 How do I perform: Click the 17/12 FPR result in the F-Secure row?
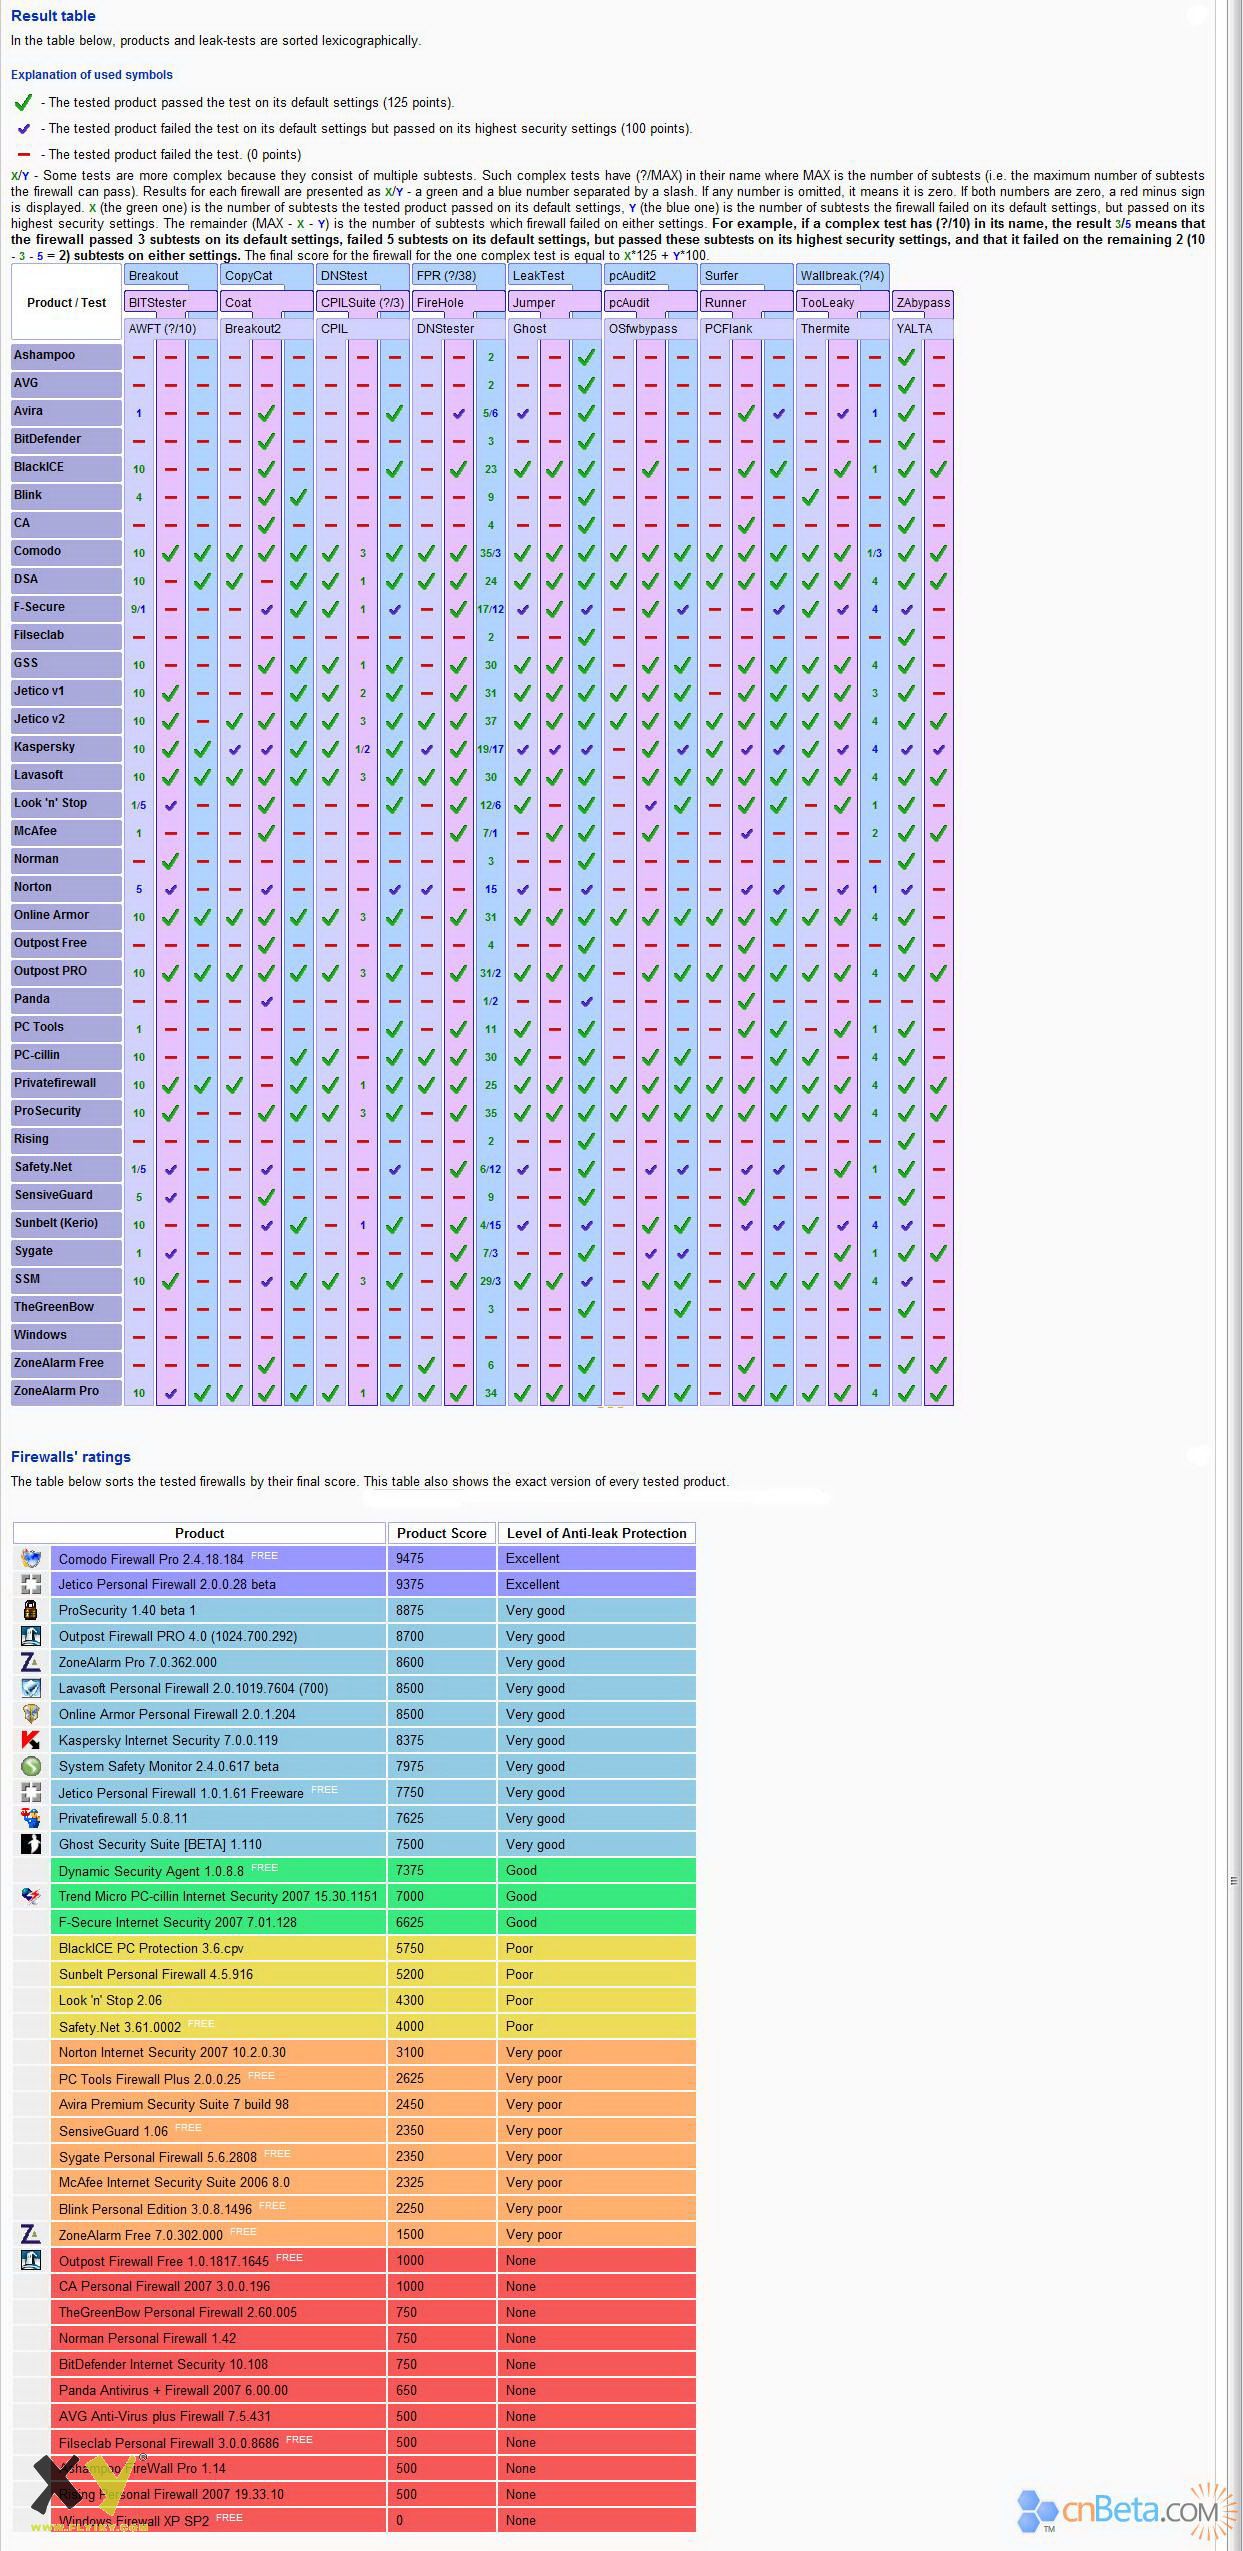pyautogui.click(x=491, y=609)
